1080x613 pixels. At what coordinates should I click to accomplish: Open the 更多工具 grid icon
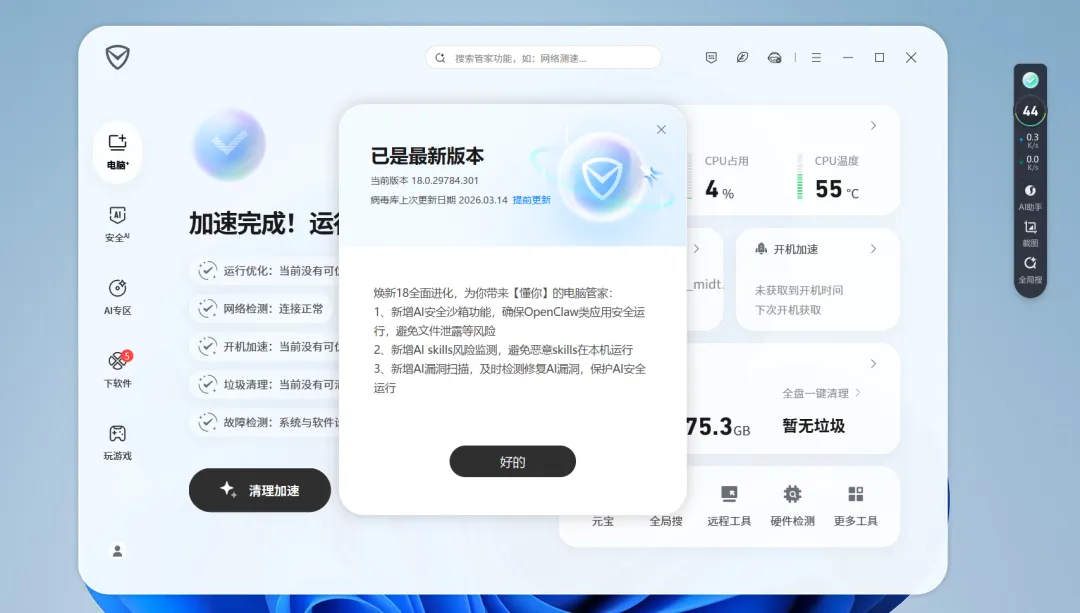[x=855, y=495]
